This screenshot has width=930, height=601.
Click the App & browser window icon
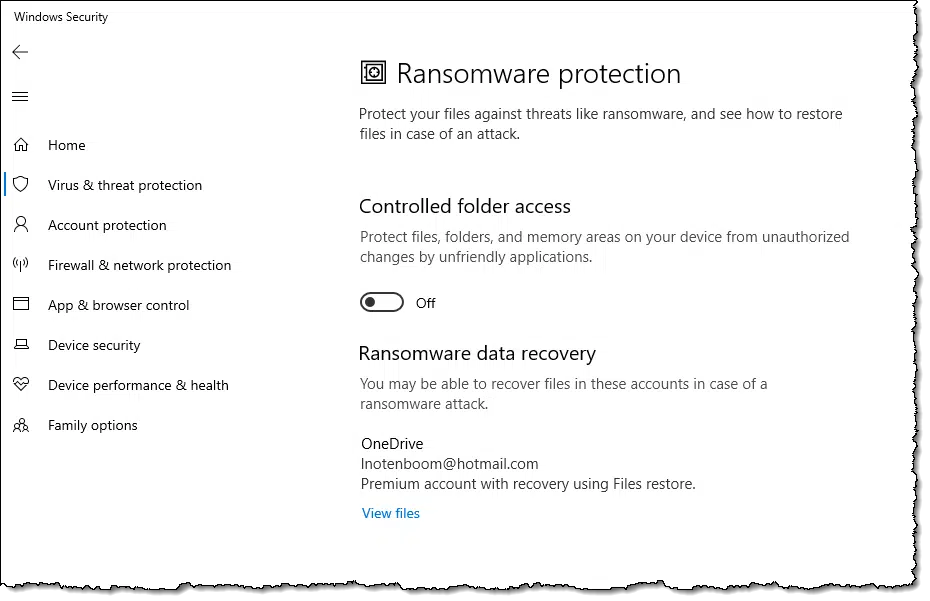click(x=21, y=304)
